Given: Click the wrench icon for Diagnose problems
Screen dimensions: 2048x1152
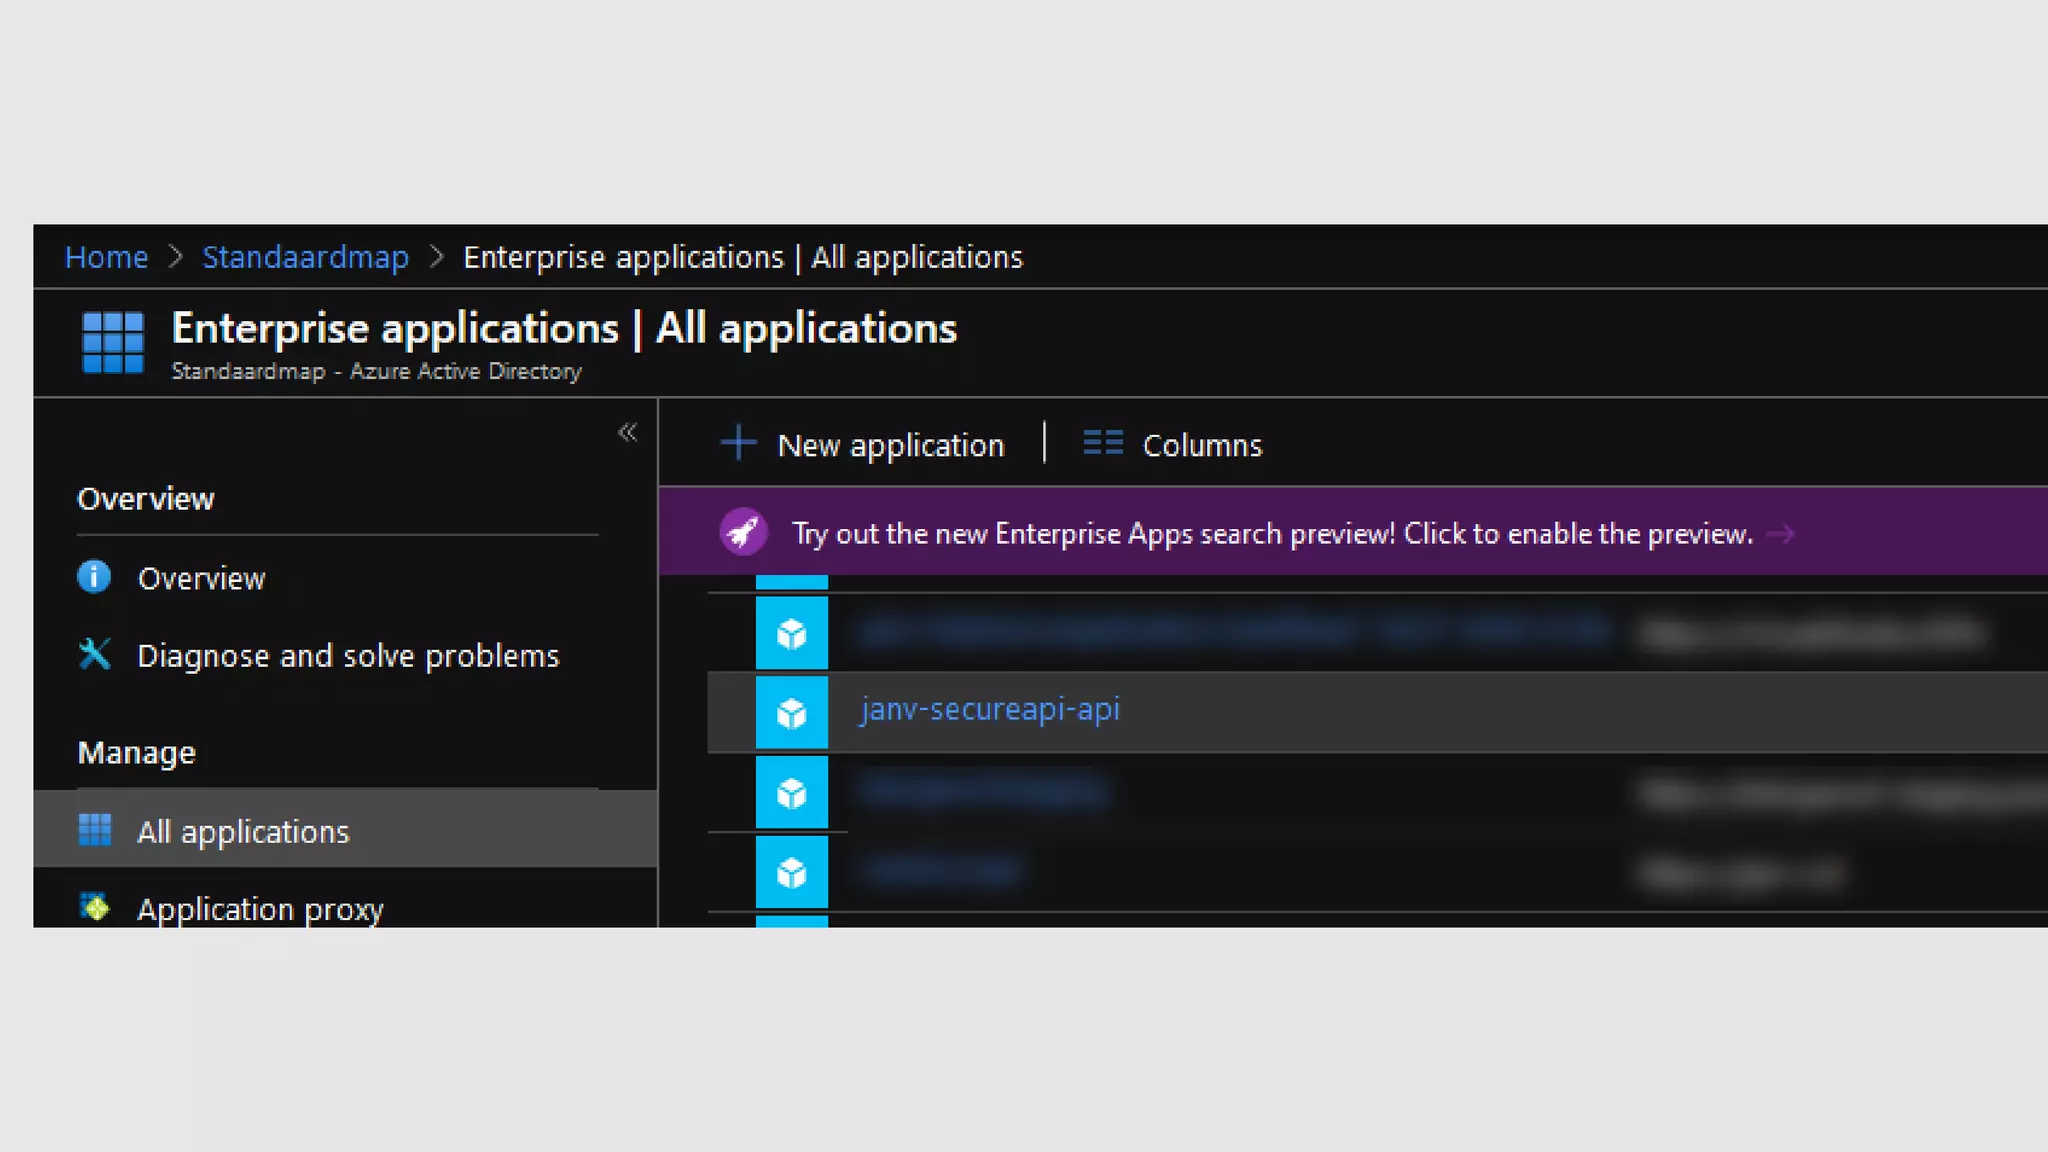Looking at the screenshot, I should pyautogui.click(x=95, y=654).
